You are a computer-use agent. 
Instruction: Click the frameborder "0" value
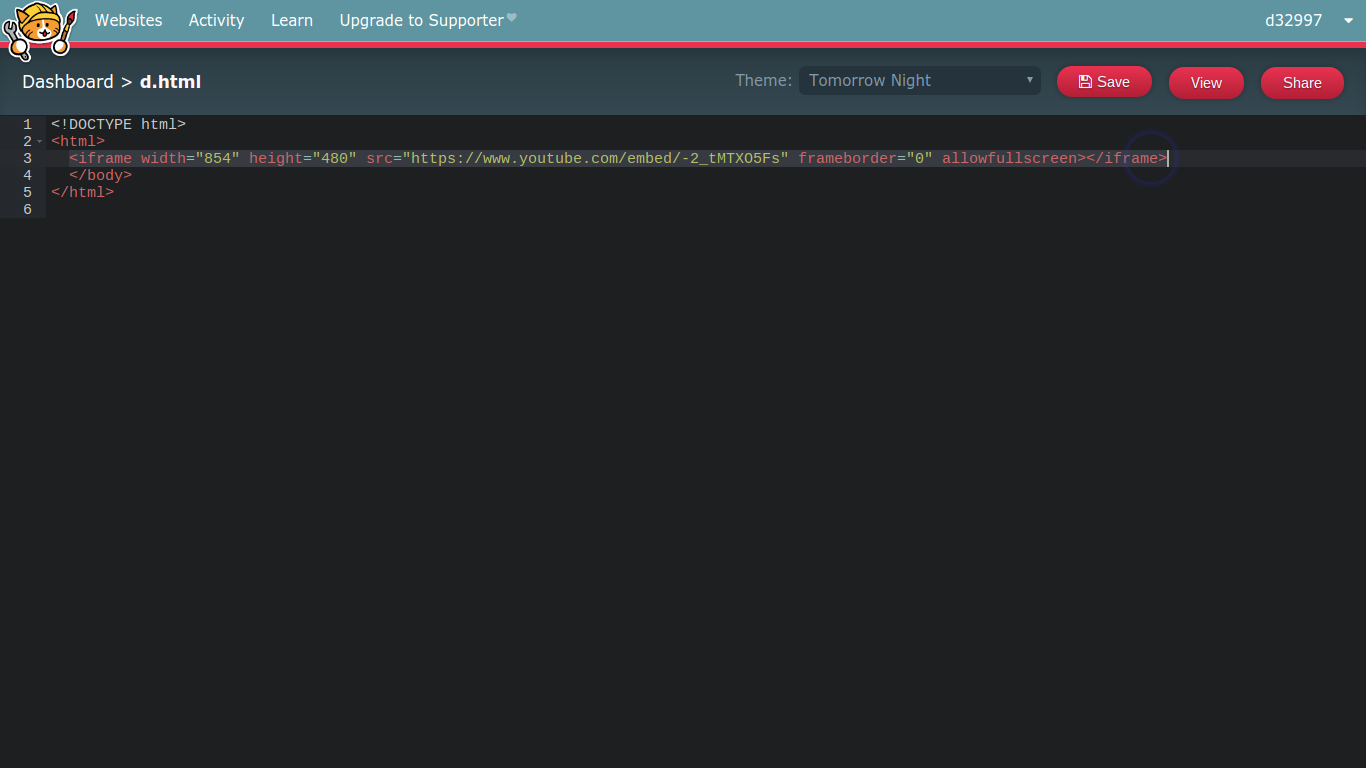[919, 159]
